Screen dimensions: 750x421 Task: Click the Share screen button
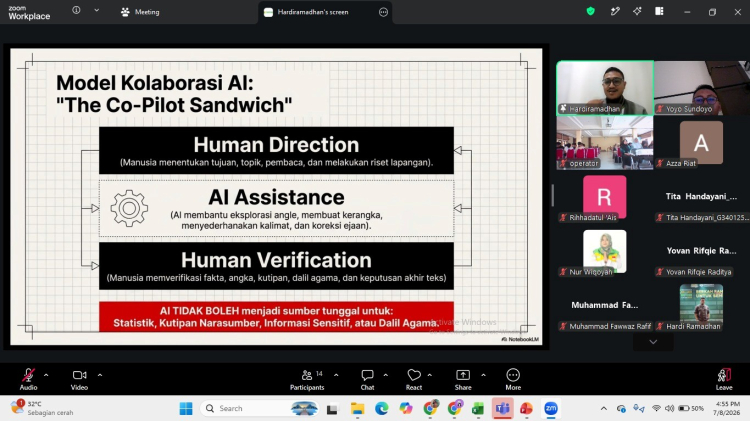coord(463,379)
